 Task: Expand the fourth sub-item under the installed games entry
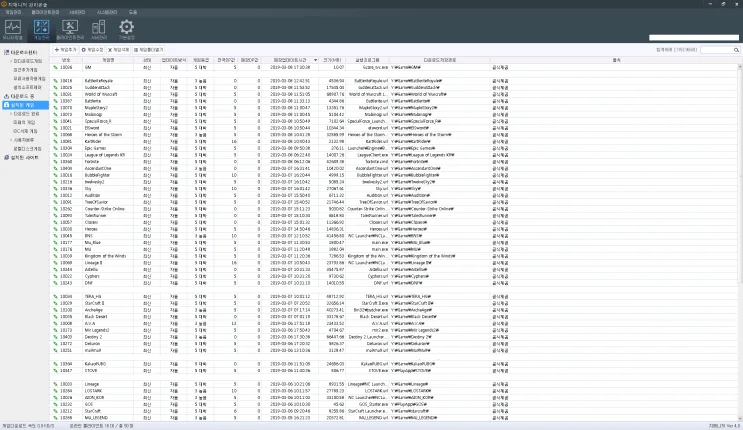click(11, 140)
